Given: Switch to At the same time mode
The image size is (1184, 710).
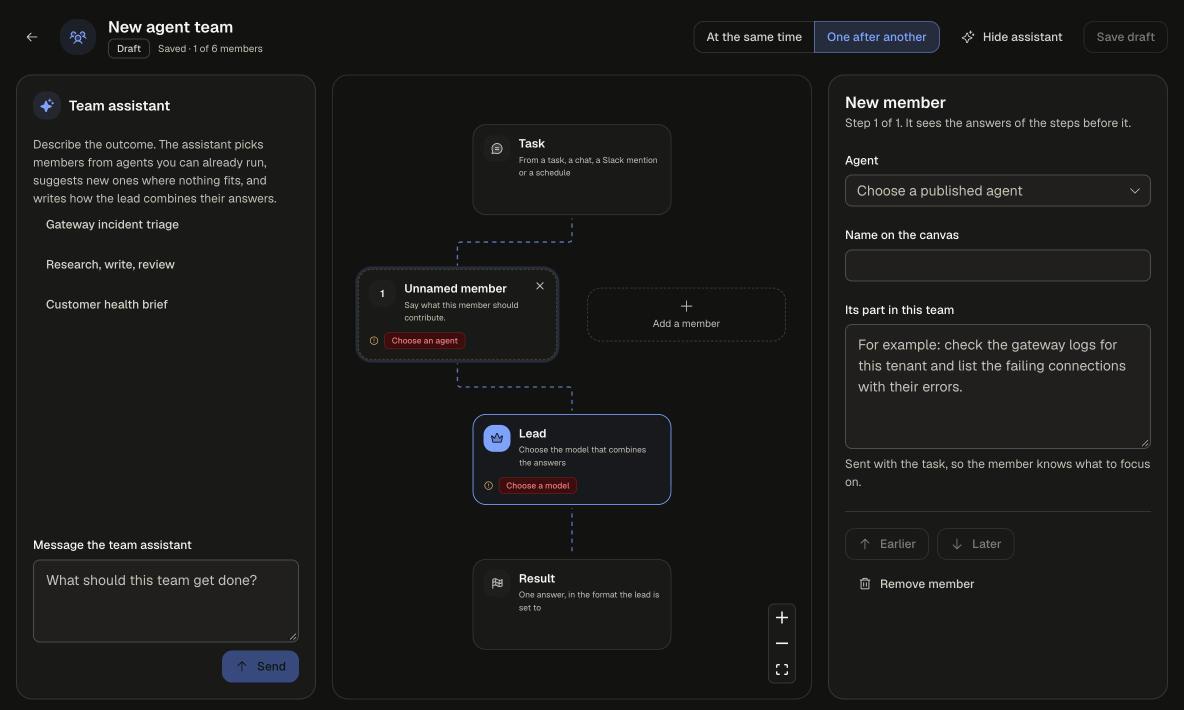Looking at the screenshot, I should pyautogui.click(x=754, y=37).
